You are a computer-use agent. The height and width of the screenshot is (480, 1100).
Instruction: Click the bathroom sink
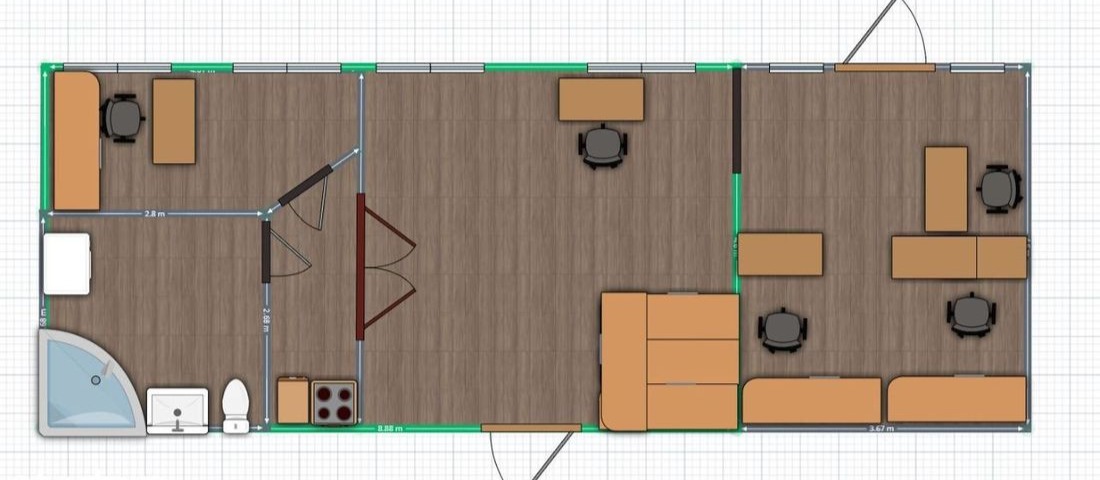pos(177,410)
